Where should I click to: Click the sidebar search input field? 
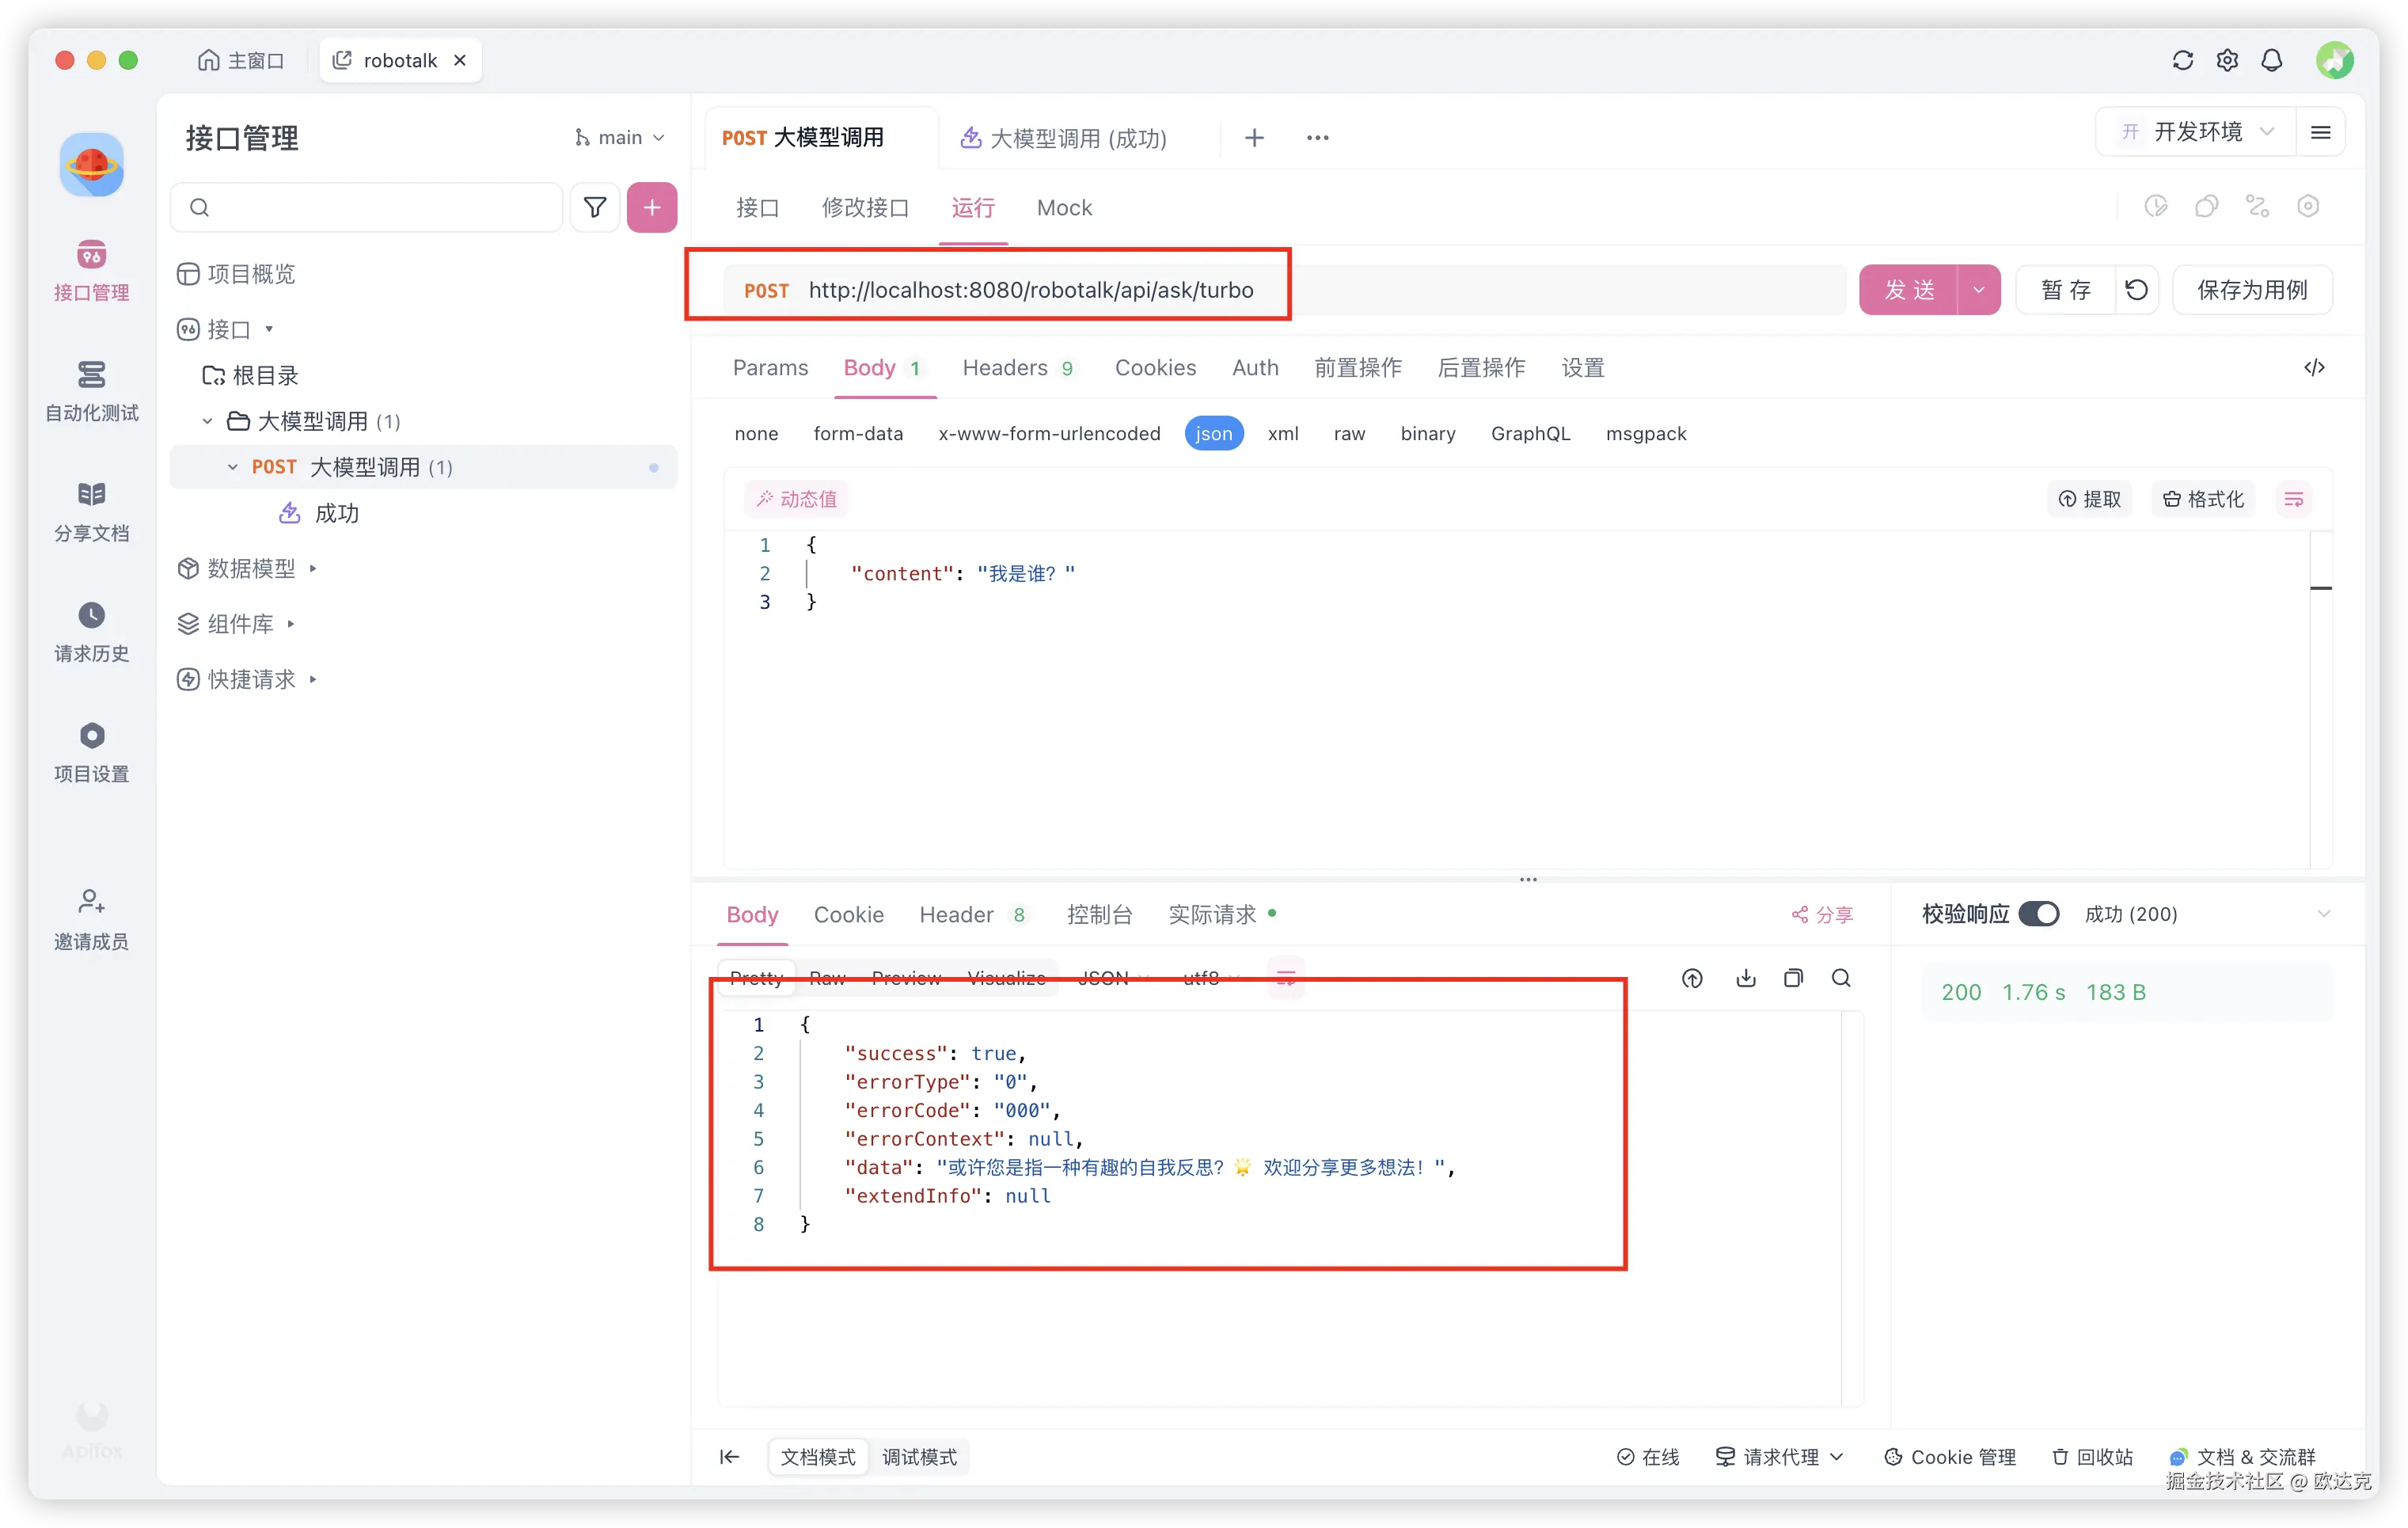coord(380,207)
